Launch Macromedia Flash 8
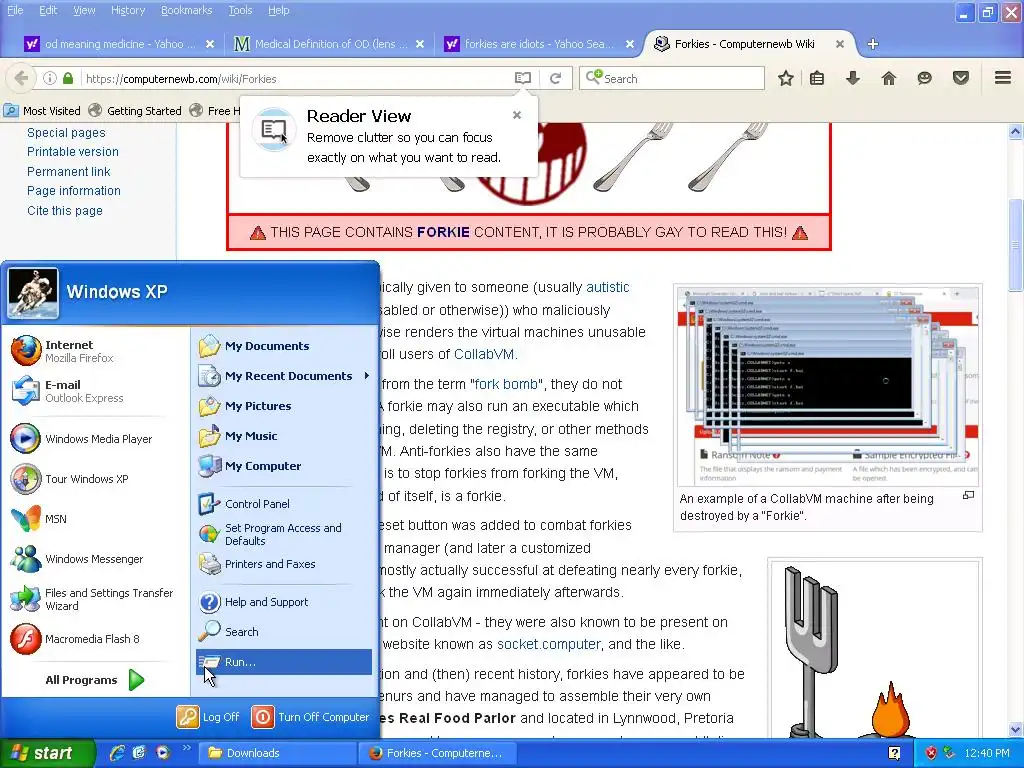The image size is (1024, 768). click(97, 639)
